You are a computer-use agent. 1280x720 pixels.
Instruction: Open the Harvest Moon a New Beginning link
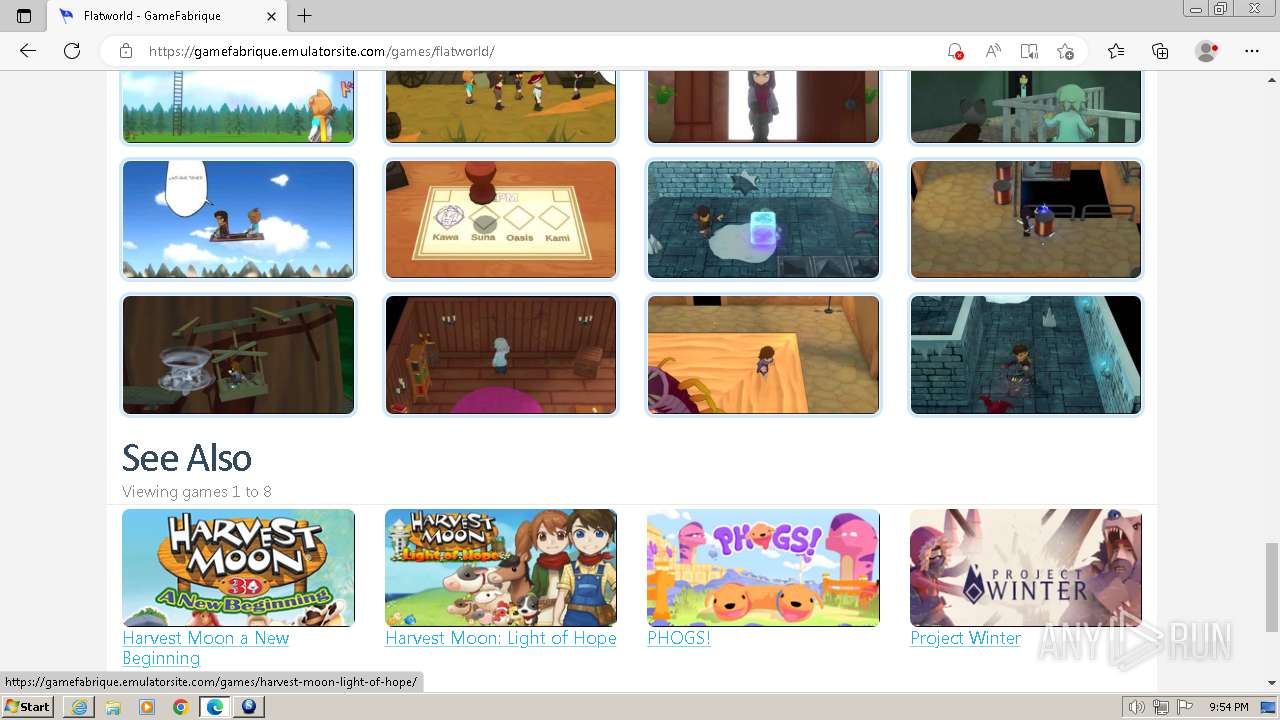point(206,648)
